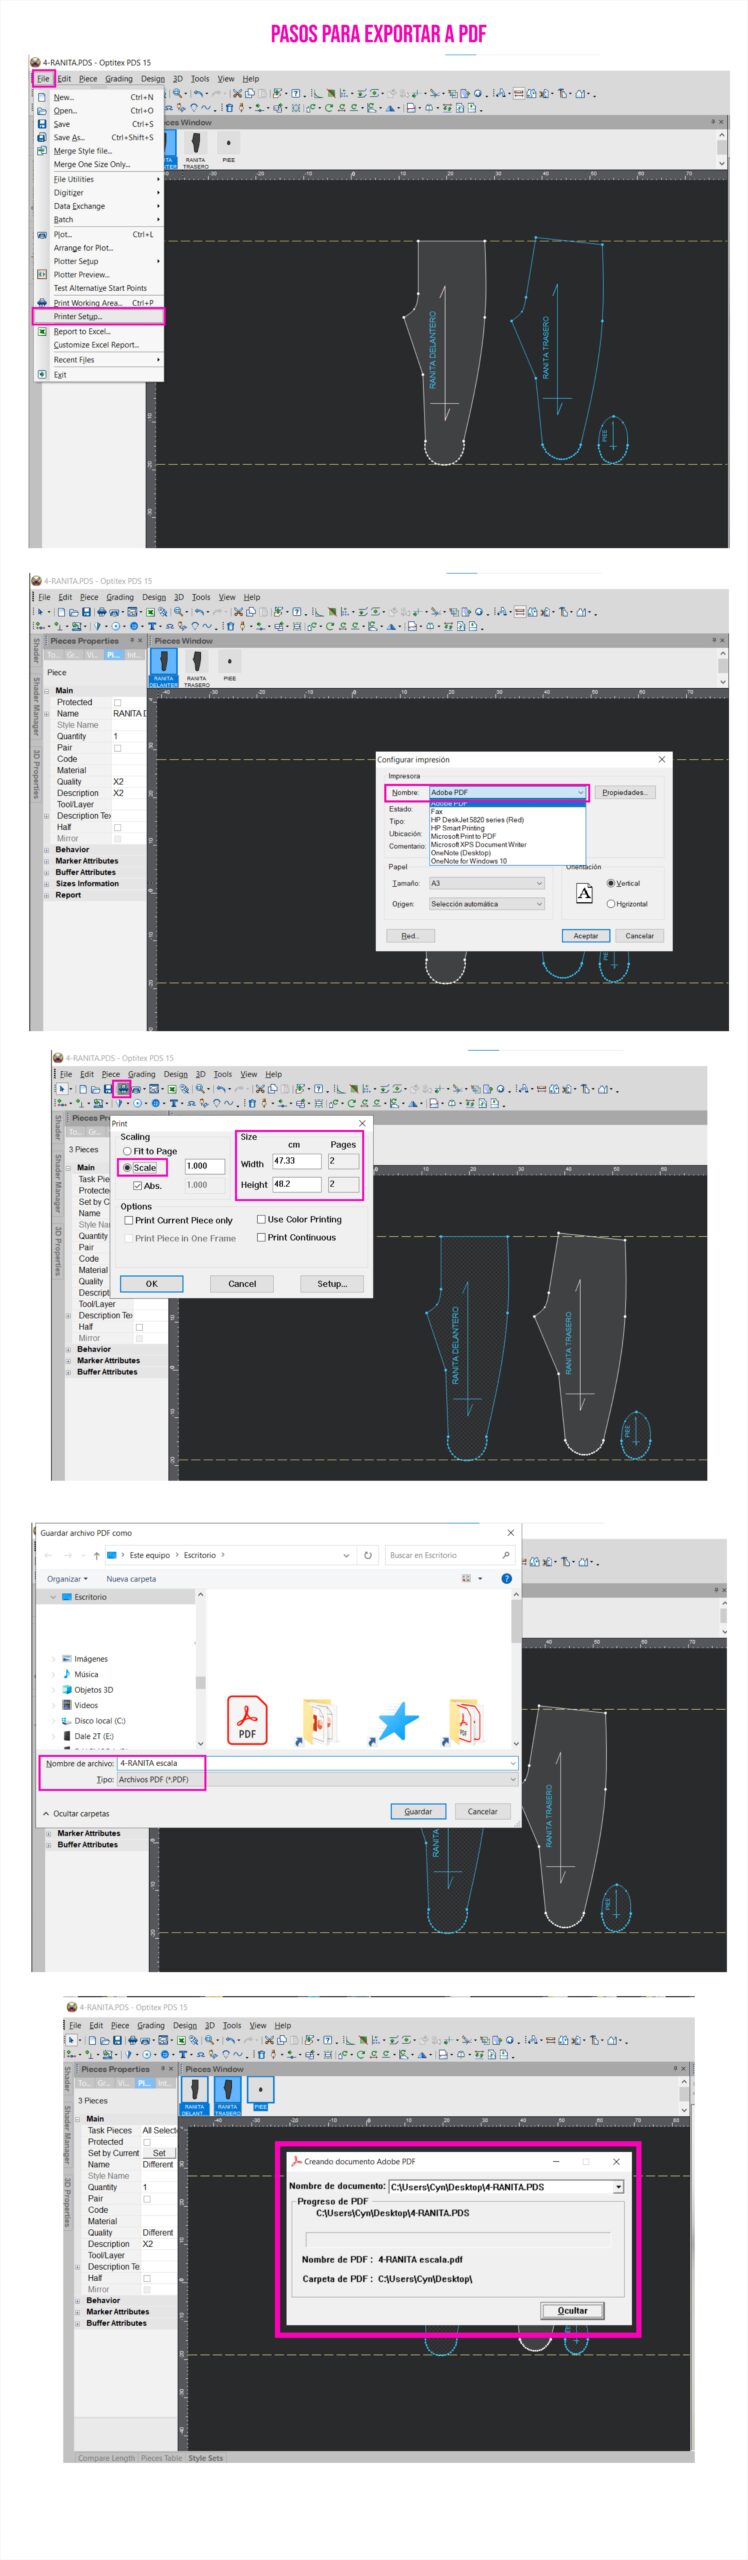
Task: Click the view options icon in Guardar dialog
Action: coord(466,1578)
